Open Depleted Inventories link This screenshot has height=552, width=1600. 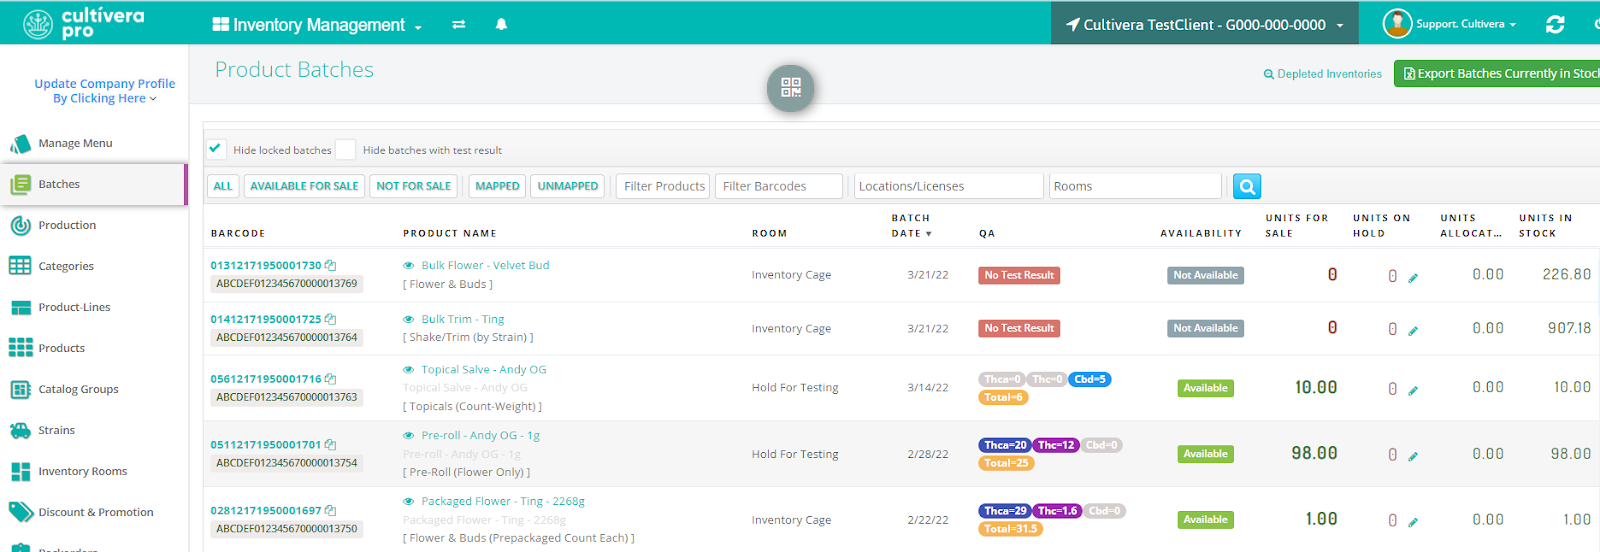(1322, 74)
